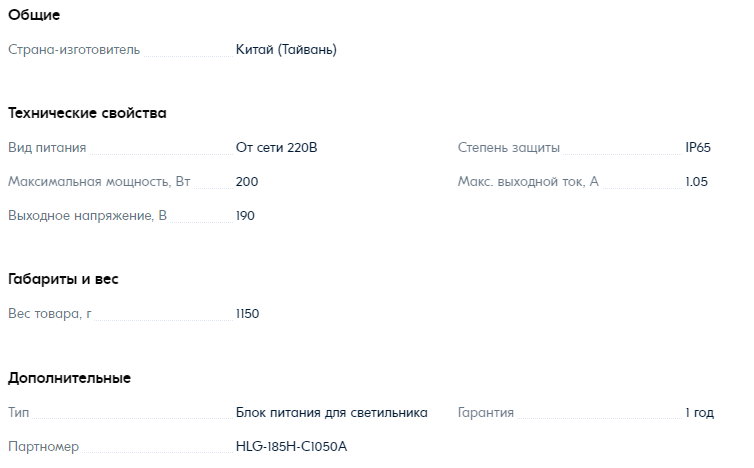This screenshot has height=468, width=754.
Task: Click the "Дополнительные" section heading
Action: 69,378
